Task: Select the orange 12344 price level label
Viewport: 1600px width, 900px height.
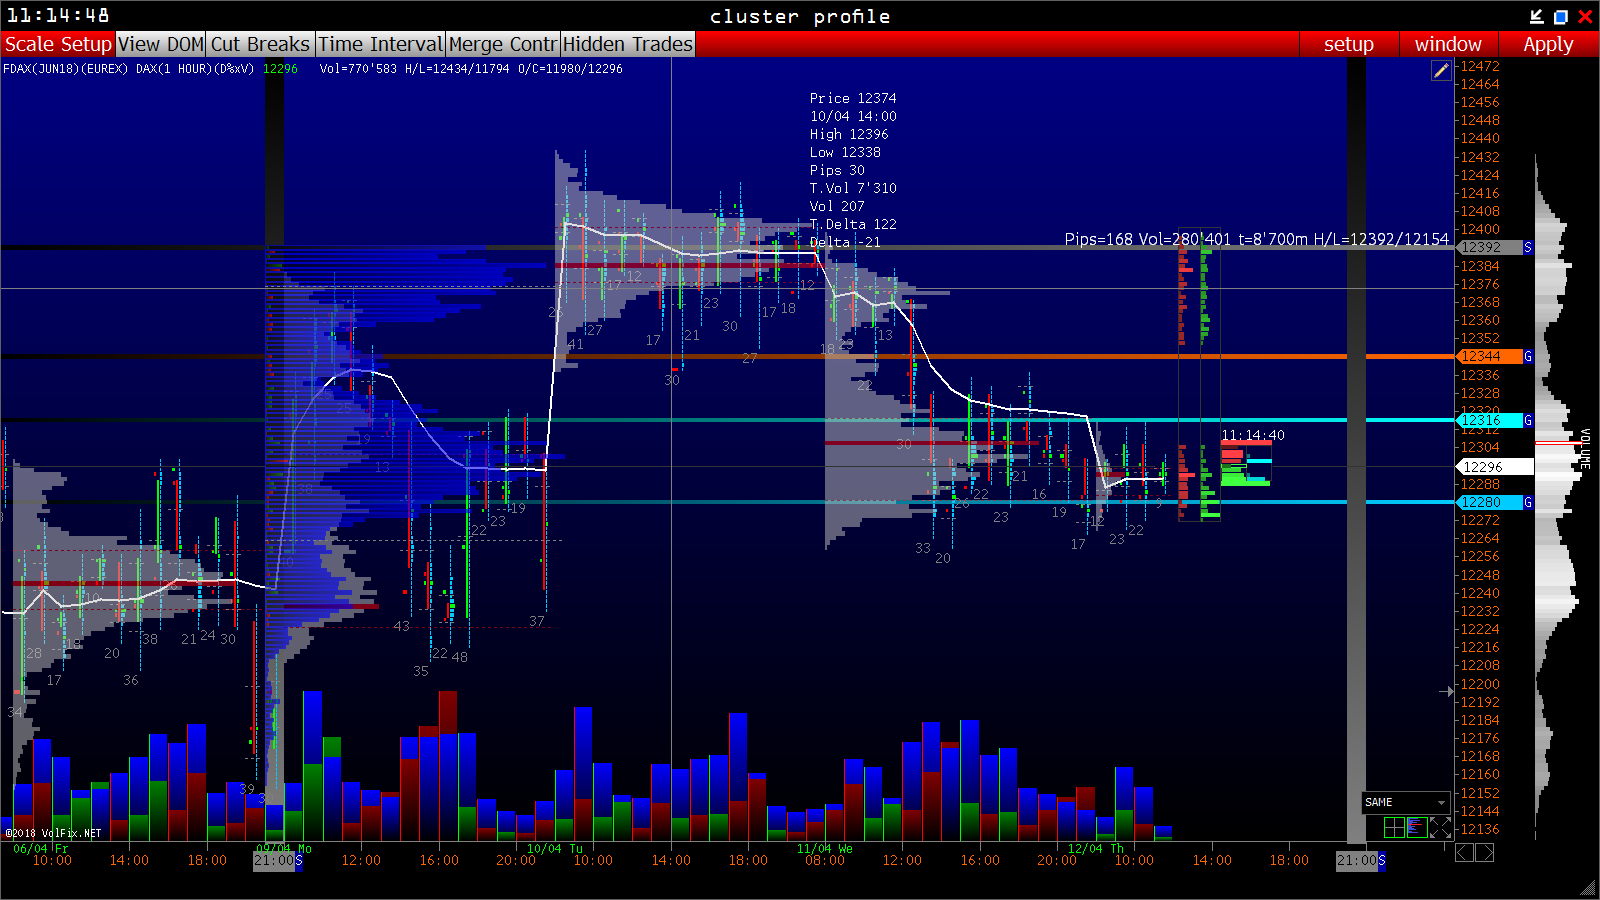Action: (1489, 356)
